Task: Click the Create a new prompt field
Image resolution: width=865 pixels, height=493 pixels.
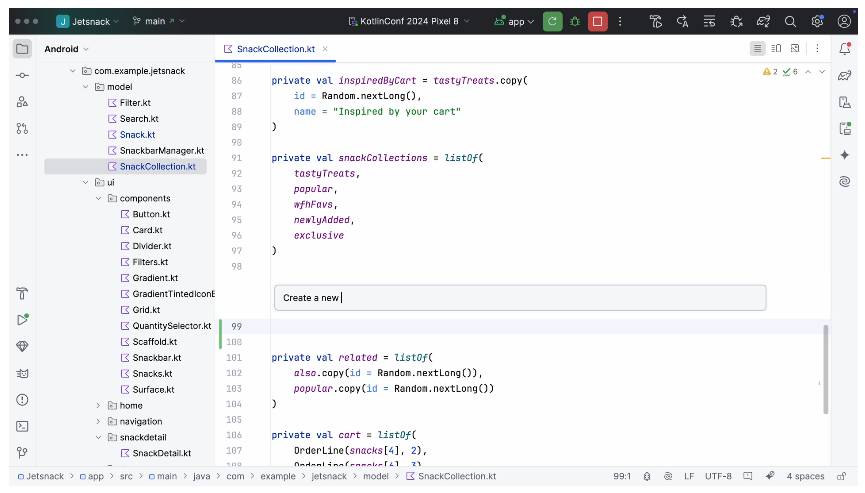Action: tap(520, 298)
